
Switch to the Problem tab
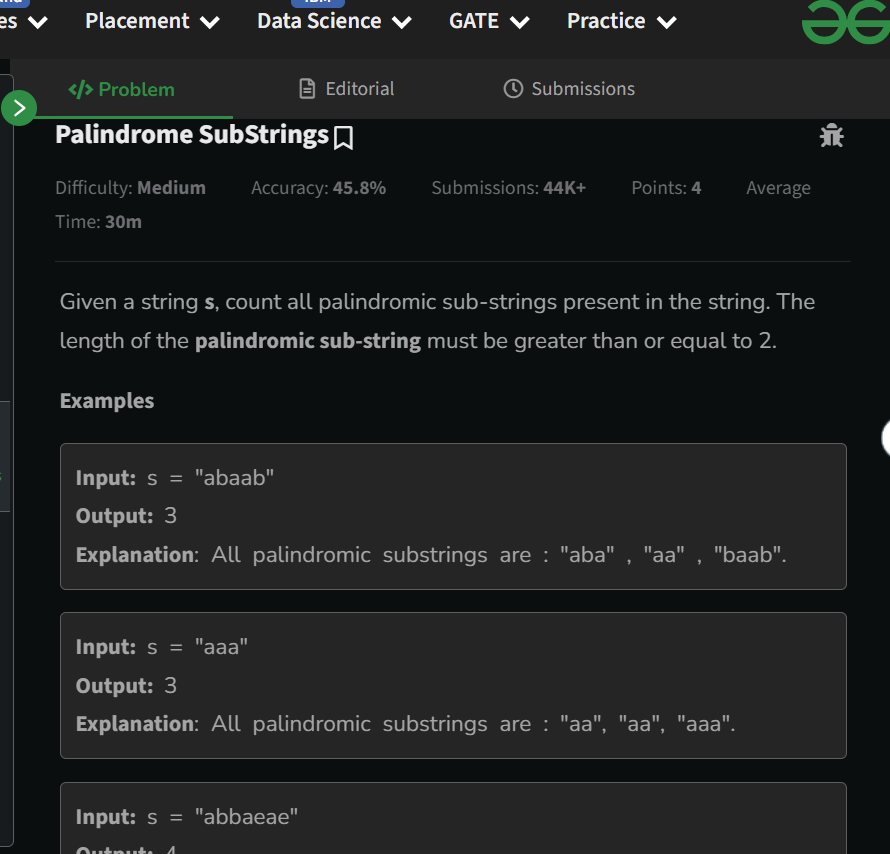point(121,89)
